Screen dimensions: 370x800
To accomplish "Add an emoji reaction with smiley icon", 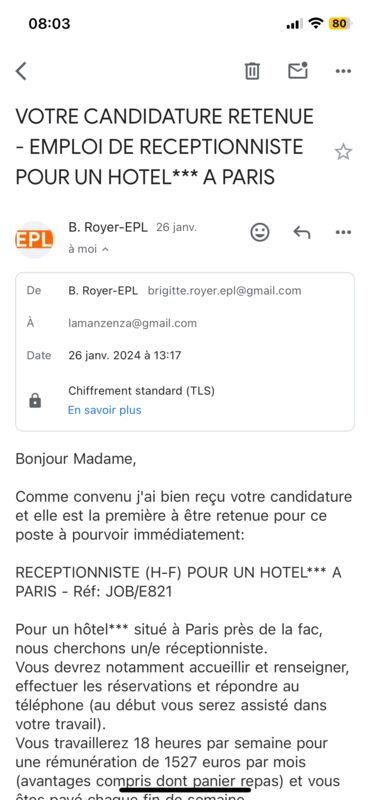I will coord(260,233).
